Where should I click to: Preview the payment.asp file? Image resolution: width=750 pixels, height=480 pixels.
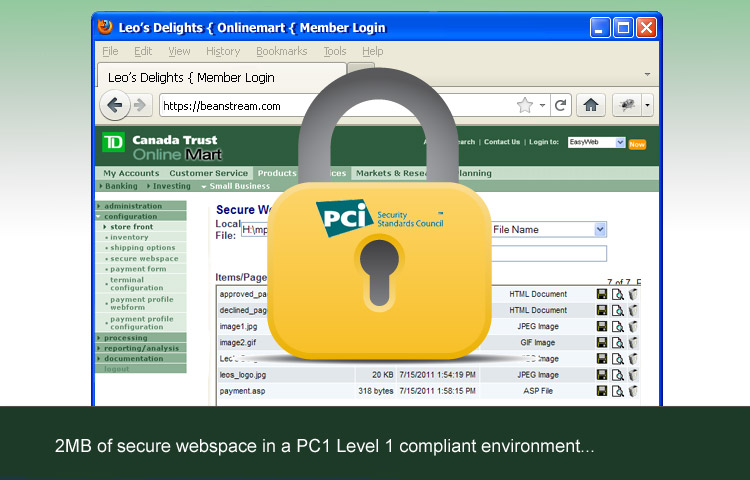[618, 391]
